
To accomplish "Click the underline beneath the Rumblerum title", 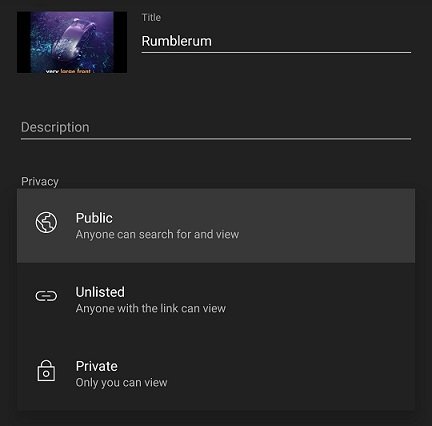I will [x=276, y=52].
